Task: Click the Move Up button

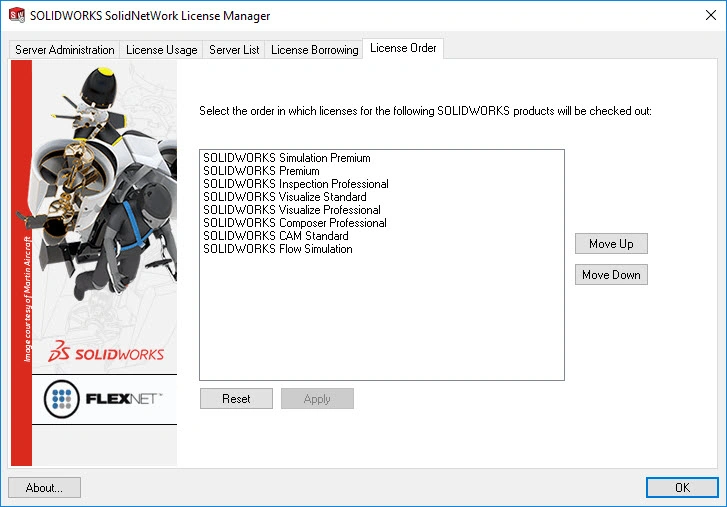Action: [x=611, y=244]
